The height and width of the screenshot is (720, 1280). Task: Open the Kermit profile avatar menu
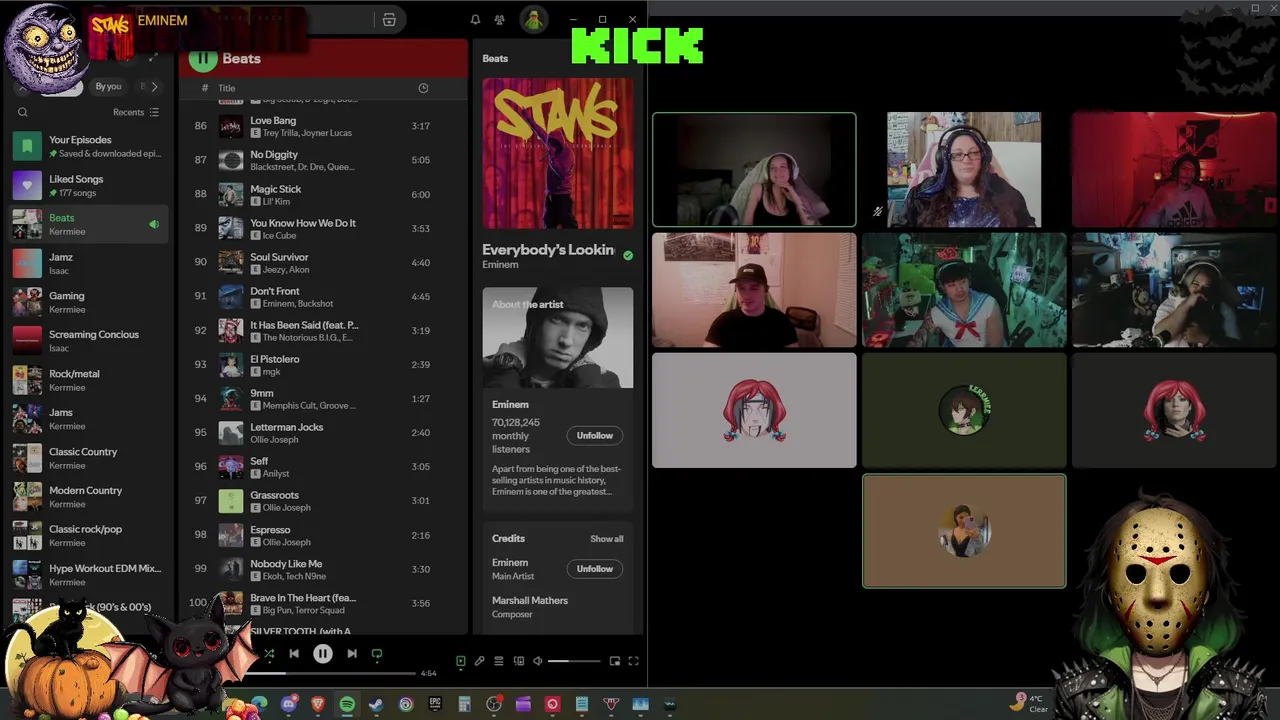[534, 20]
